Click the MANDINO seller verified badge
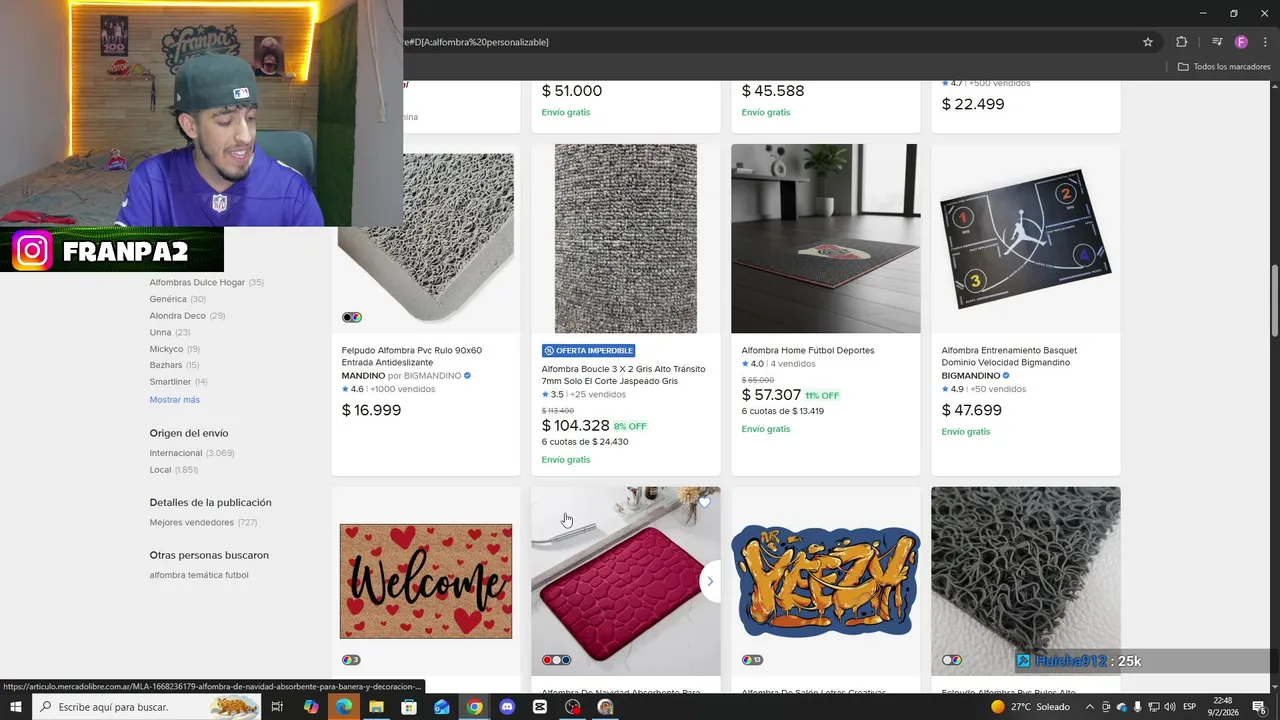 [467, 376]
